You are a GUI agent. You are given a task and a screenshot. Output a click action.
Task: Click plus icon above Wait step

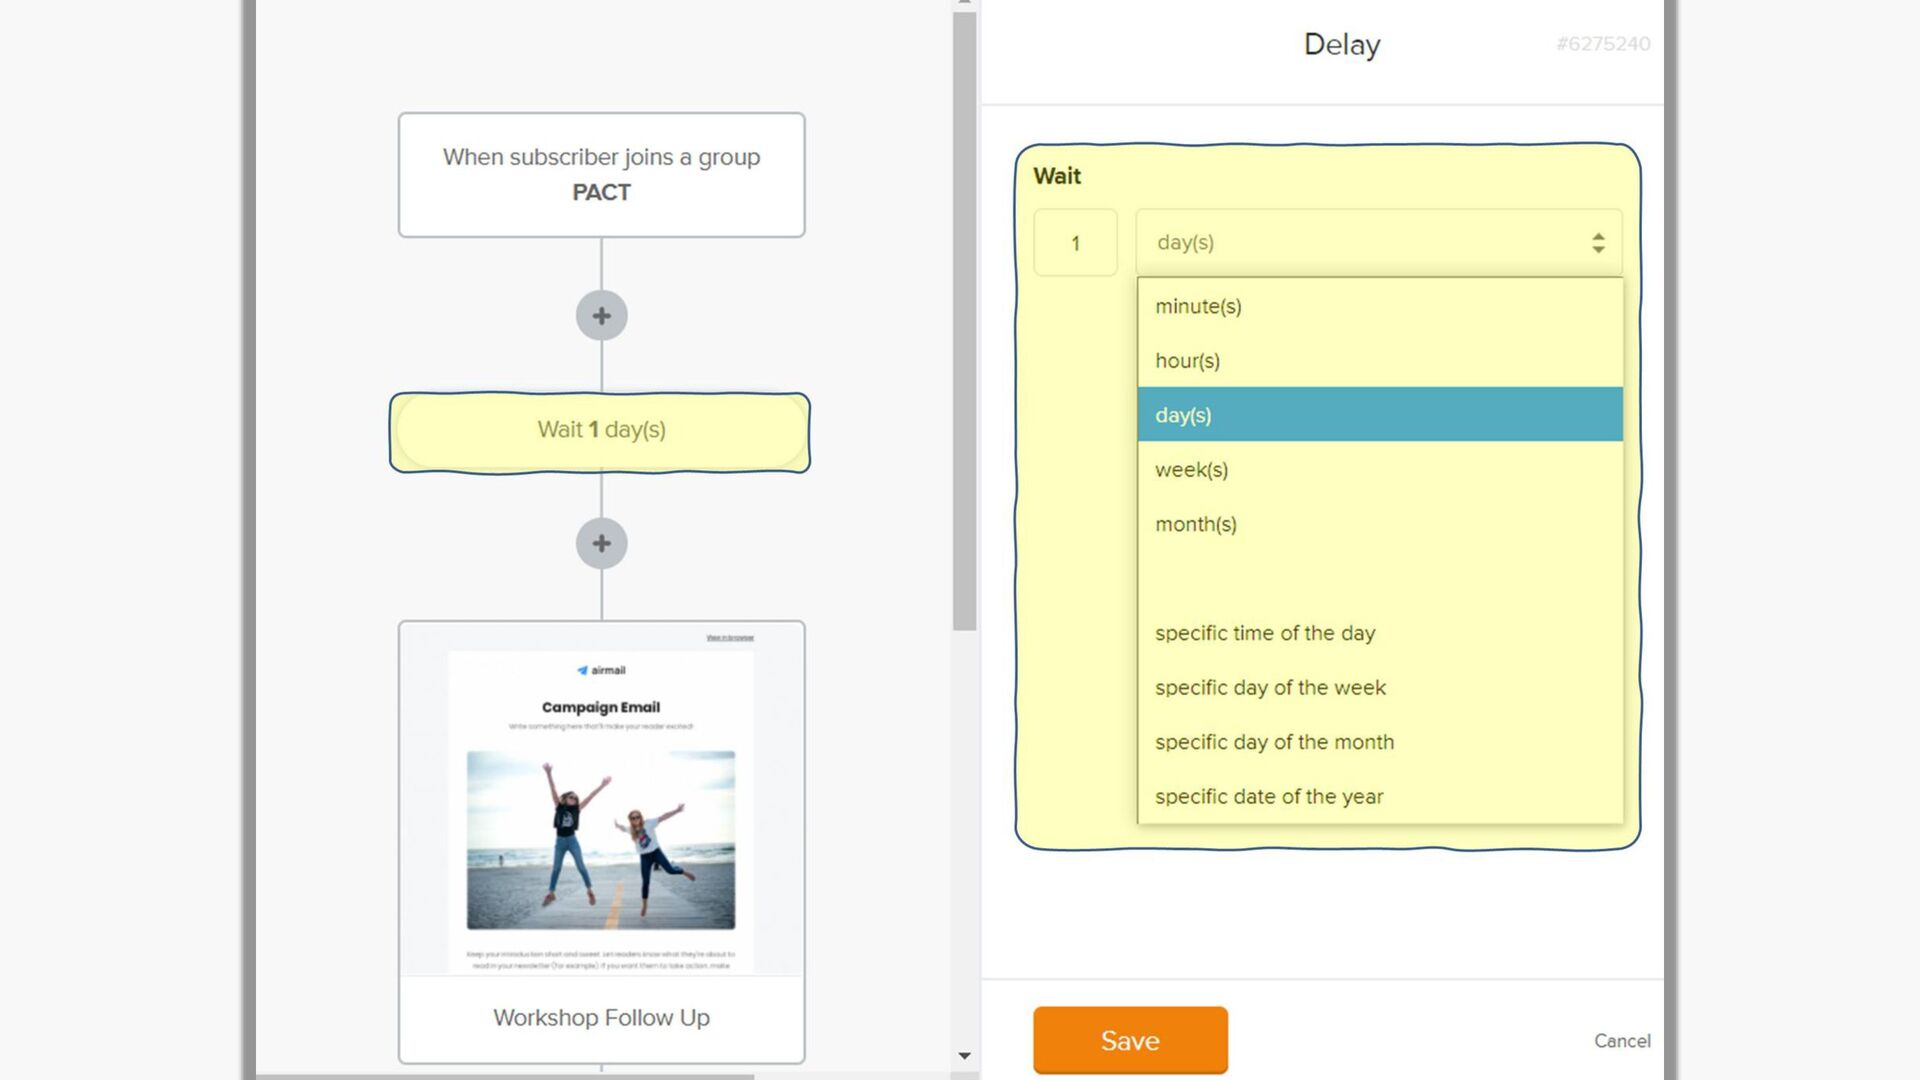tap(601, 316)
